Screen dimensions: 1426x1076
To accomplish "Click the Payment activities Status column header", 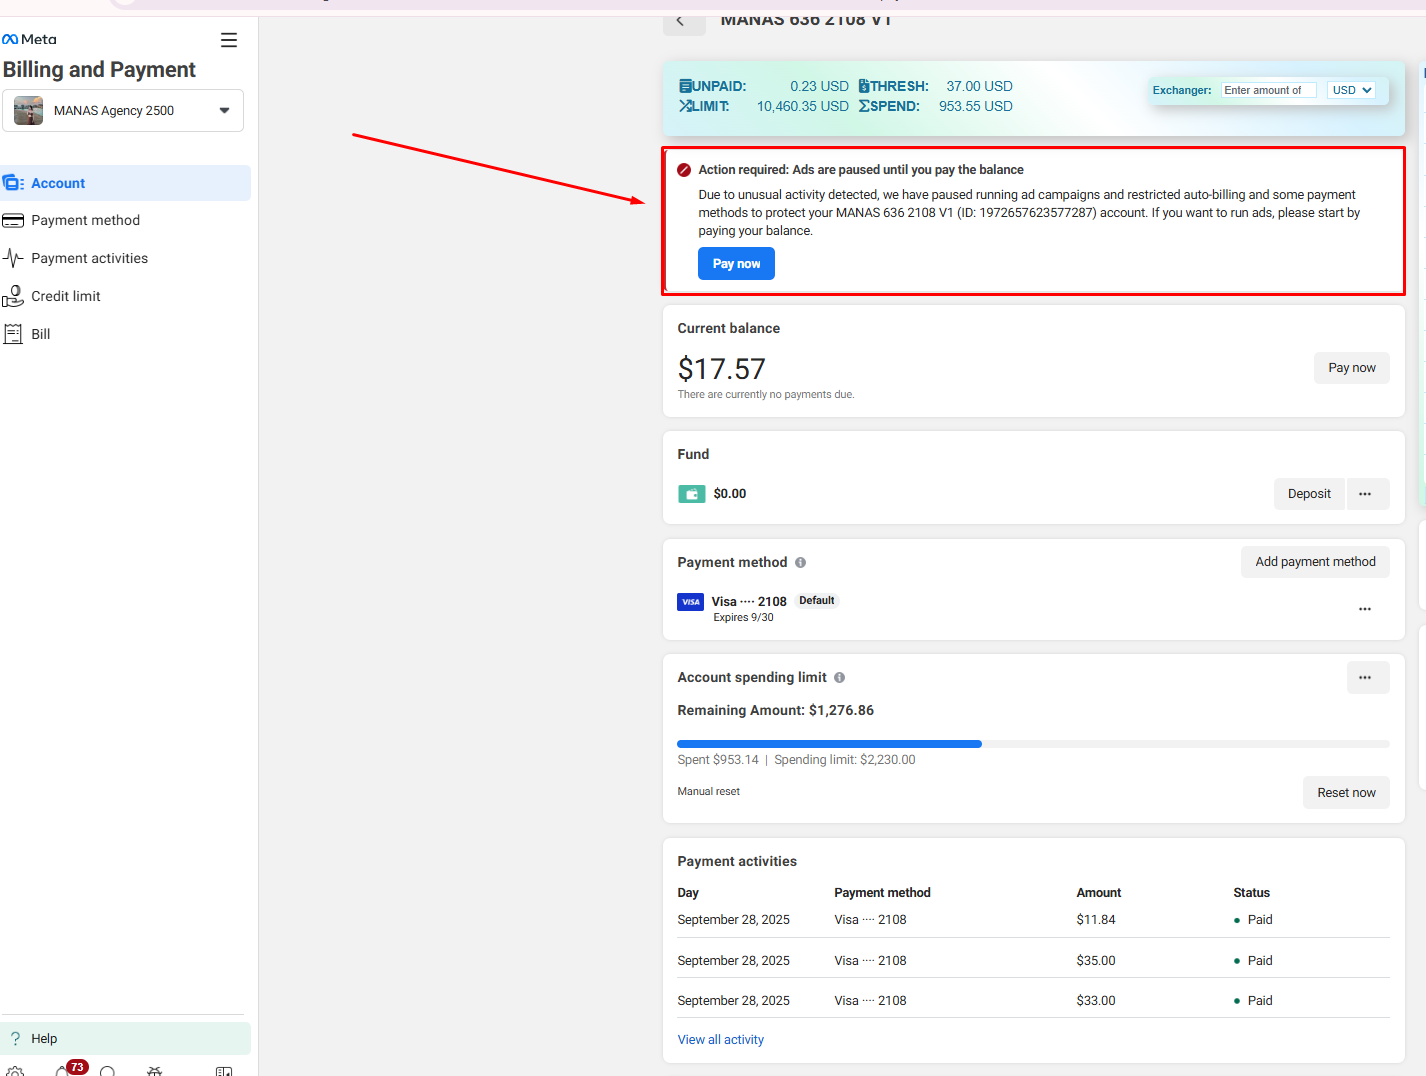I will pyautogui.click(x=1251, y=893).
